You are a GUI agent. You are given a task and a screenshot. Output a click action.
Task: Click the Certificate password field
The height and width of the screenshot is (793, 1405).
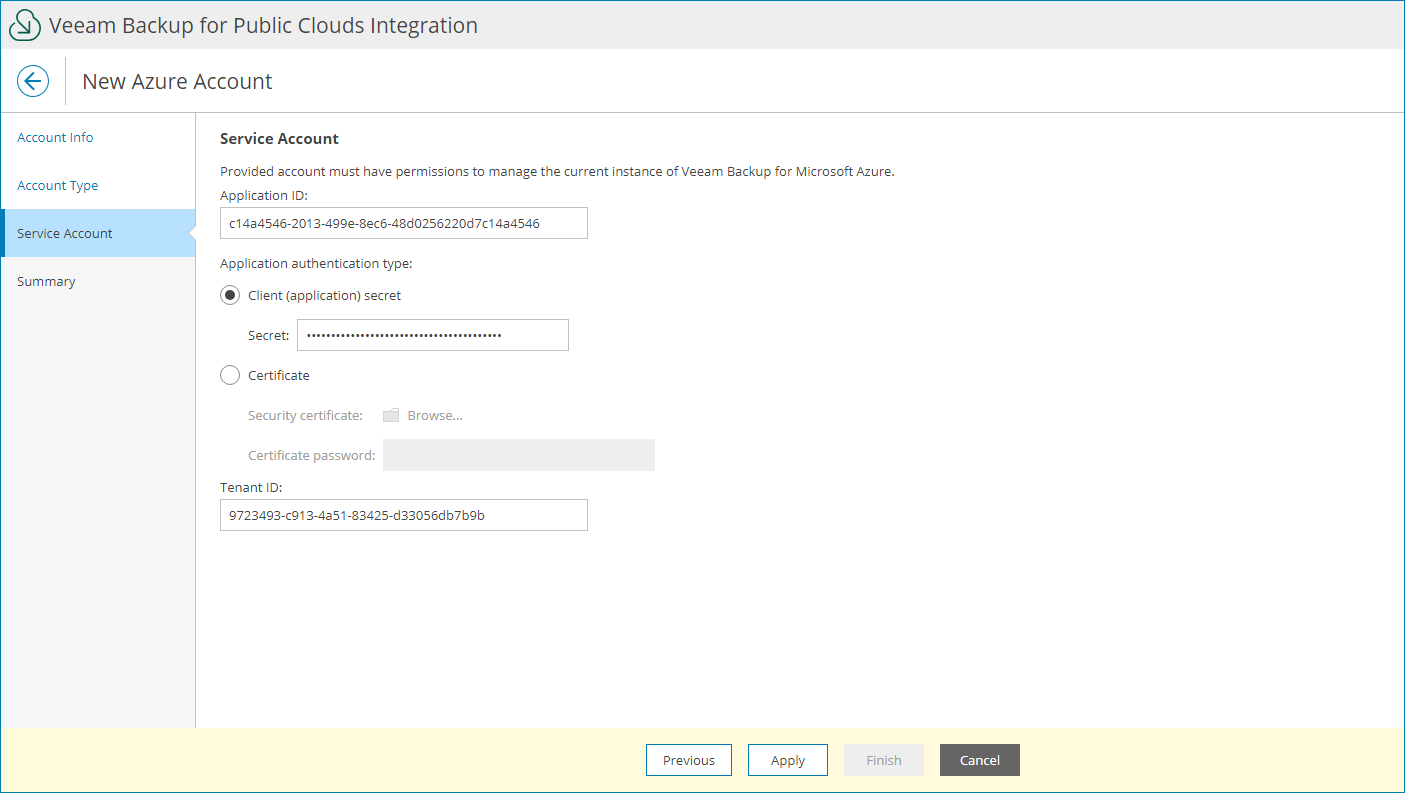point(518,455)
